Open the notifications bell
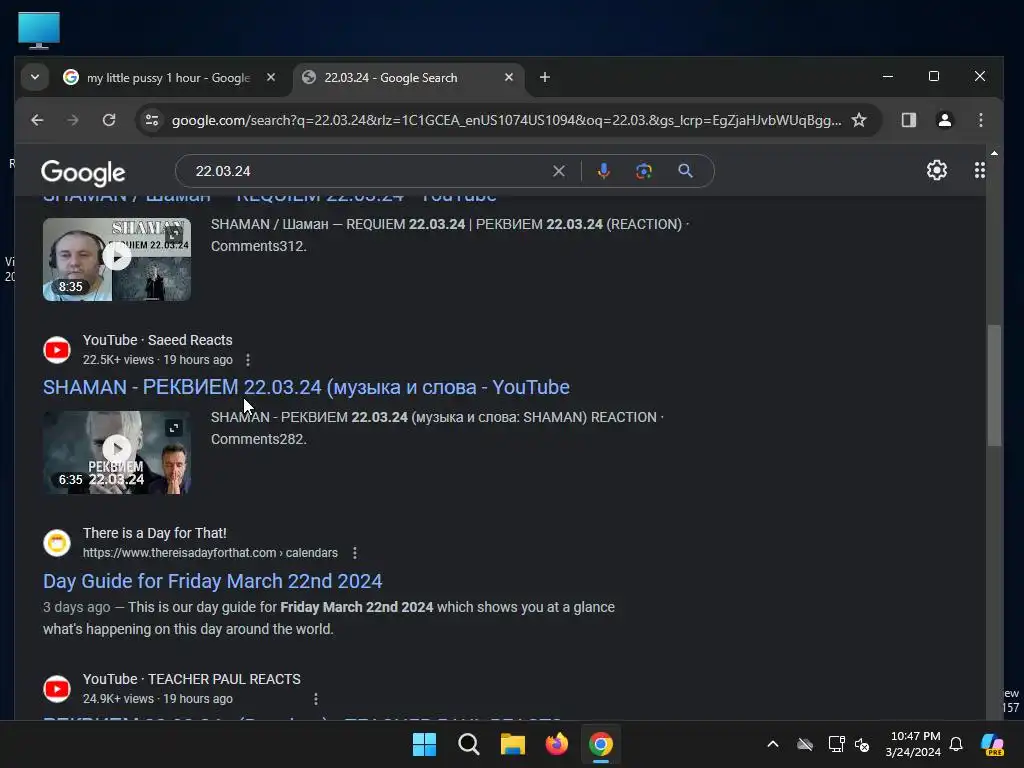 tap(956, 744)
